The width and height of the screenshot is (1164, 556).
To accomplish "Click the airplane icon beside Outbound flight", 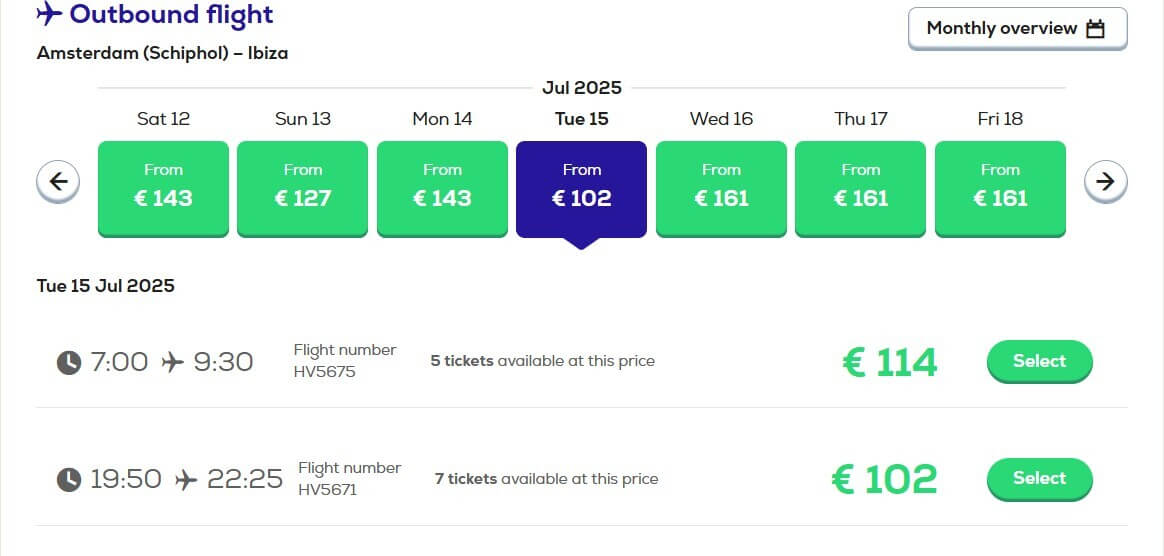I will click(x=49, y=13).
